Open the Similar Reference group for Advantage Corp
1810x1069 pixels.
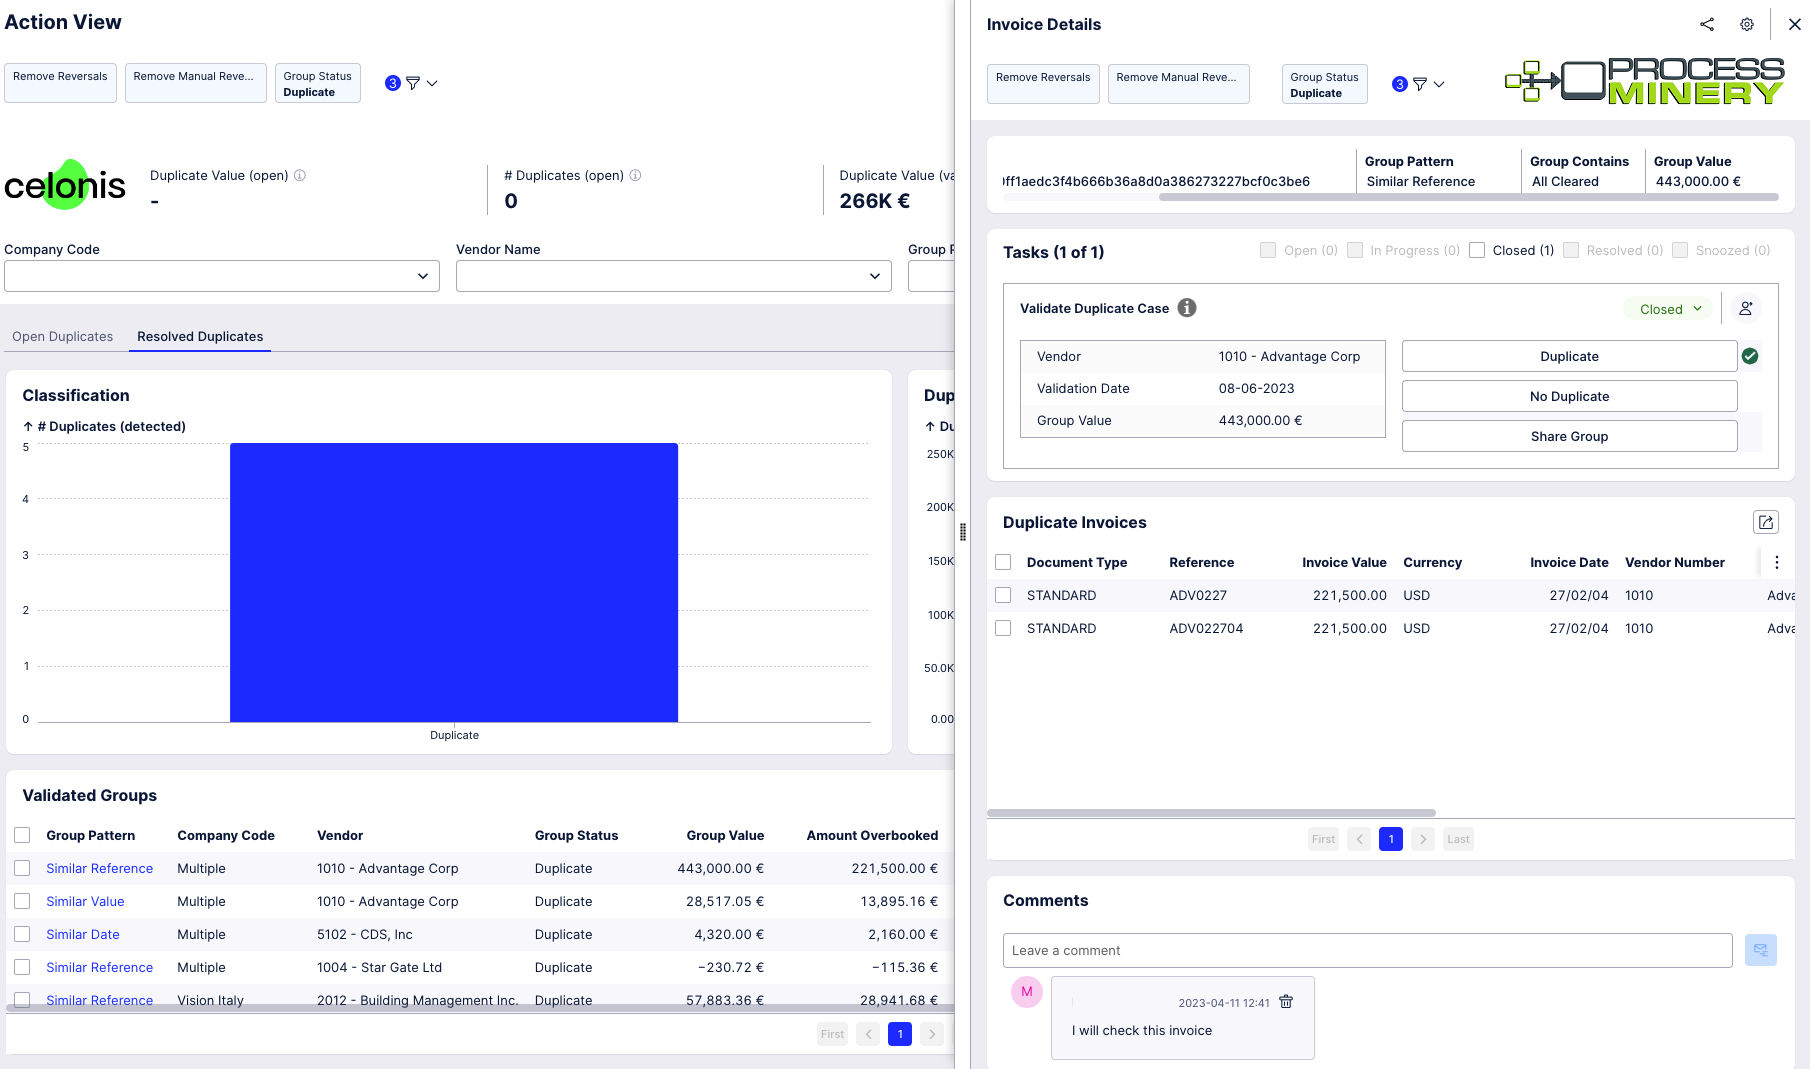(99, 868)
